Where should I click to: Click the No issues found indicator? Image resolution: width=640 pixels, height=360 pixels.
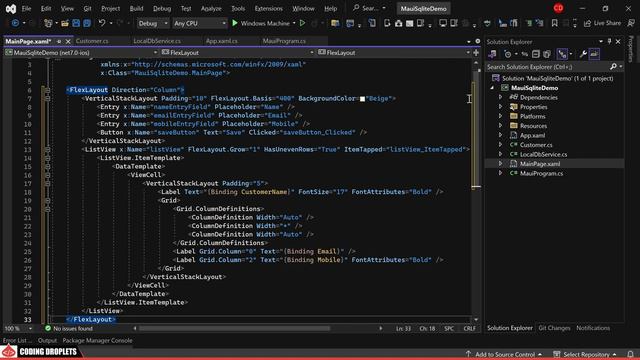coord(69,328)
